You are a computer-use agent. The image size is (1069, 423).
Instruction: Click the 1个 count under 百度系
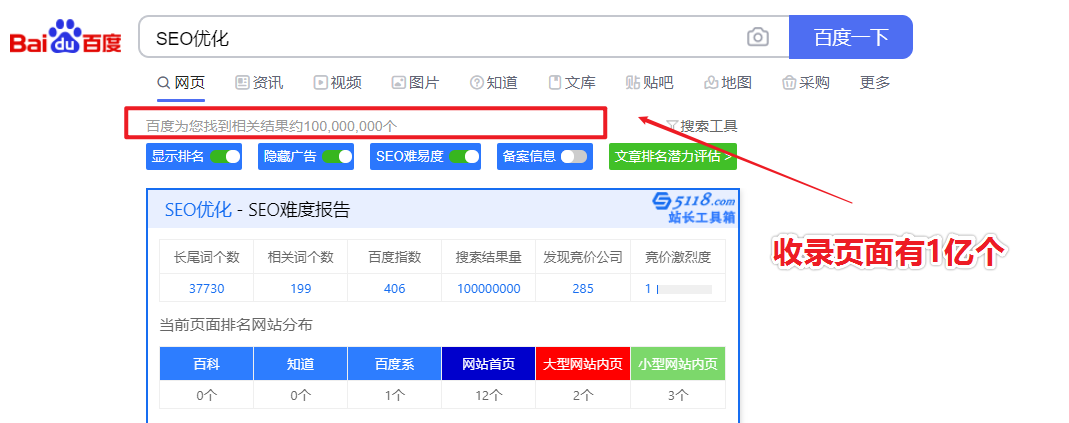click(395, 394)
